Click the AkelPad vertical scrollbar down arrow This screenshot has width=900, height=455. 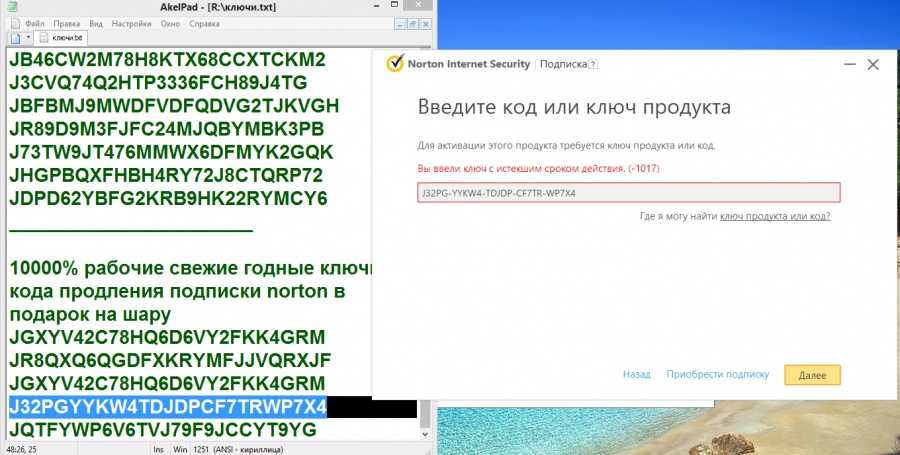click(x=425, y=434)
